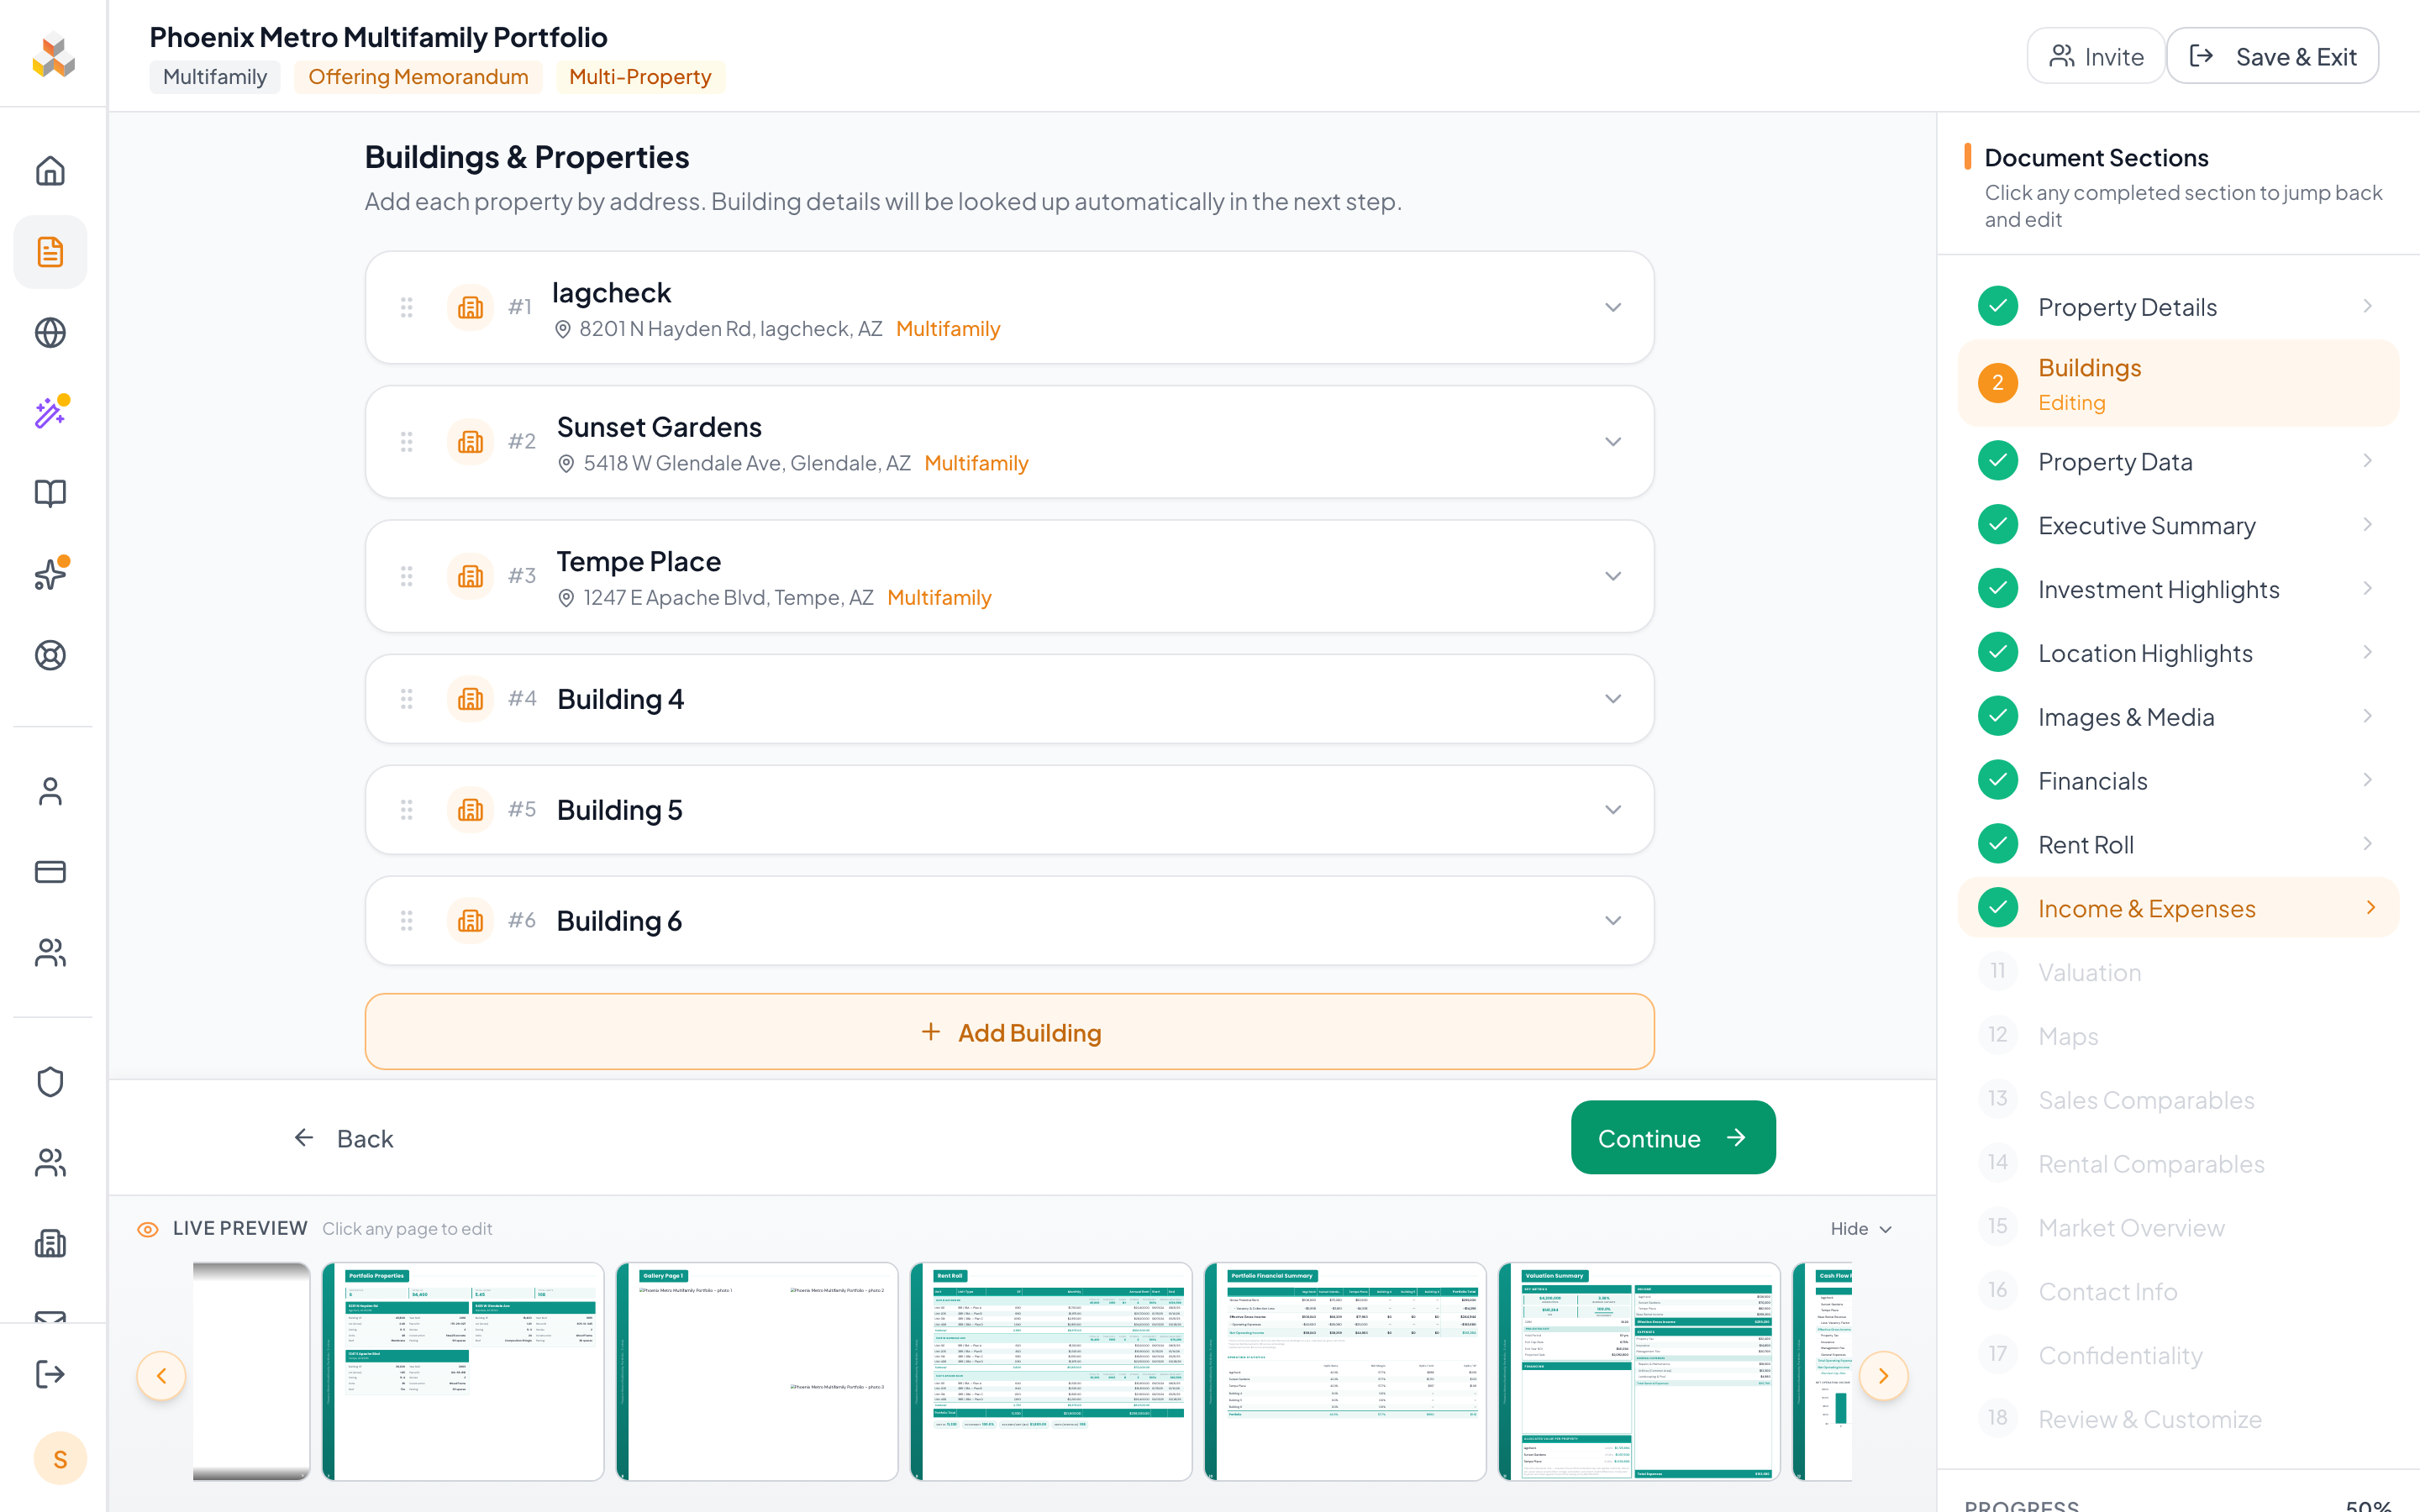
Task: Click building icon on Building 4 row
Action: (x=470, y=699)
